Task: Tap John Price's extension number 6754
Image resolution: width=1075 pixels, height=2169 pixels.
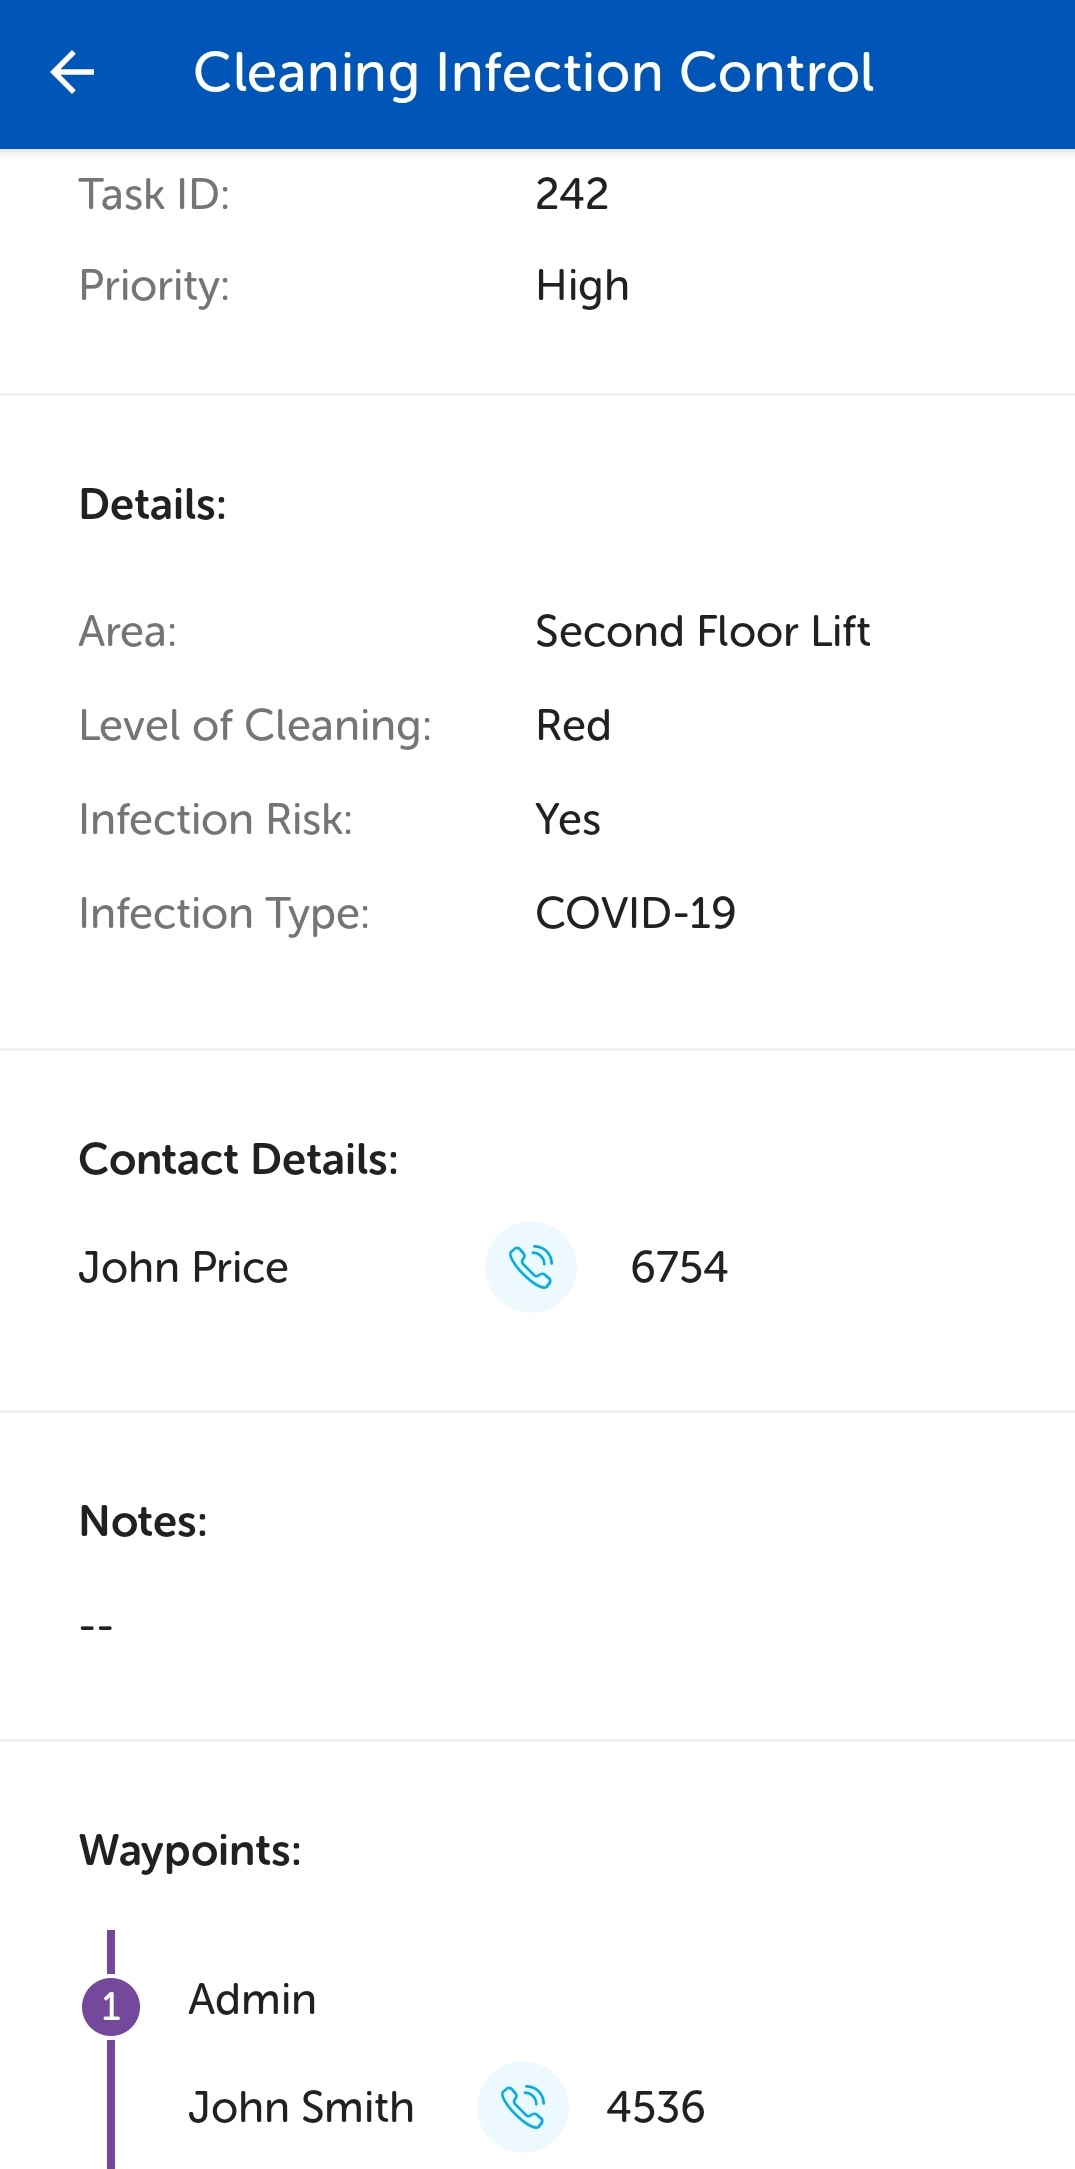Action: (679, 1267)
